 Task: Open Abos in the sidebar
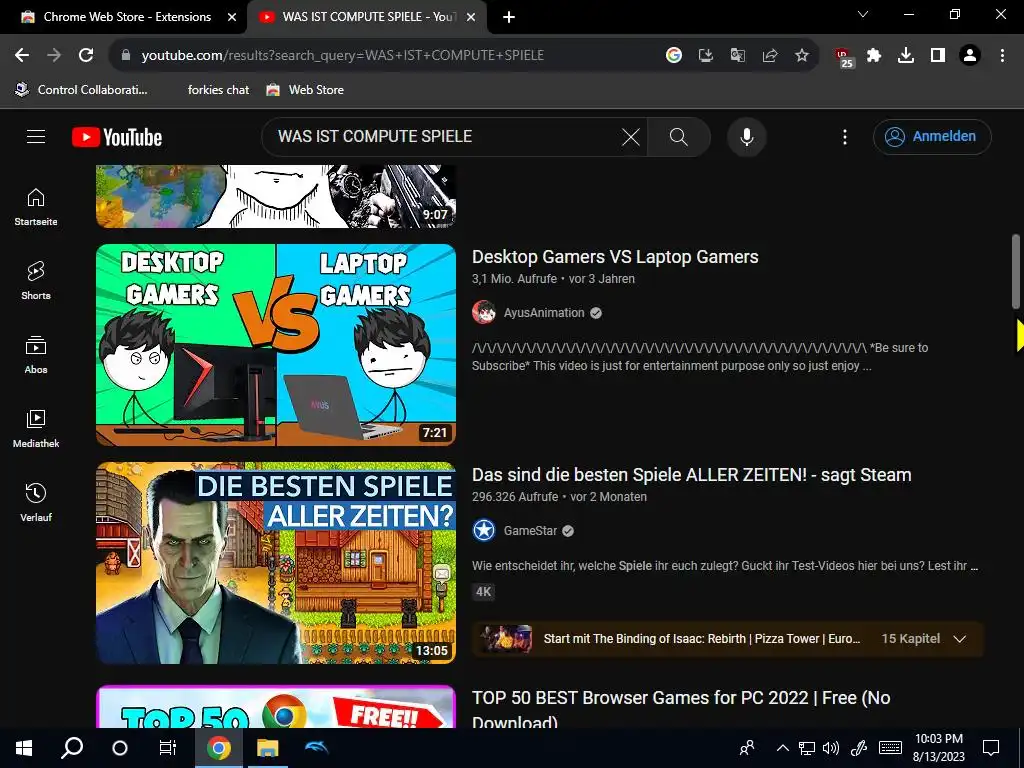pyautogui.click(x=36, y=355)
